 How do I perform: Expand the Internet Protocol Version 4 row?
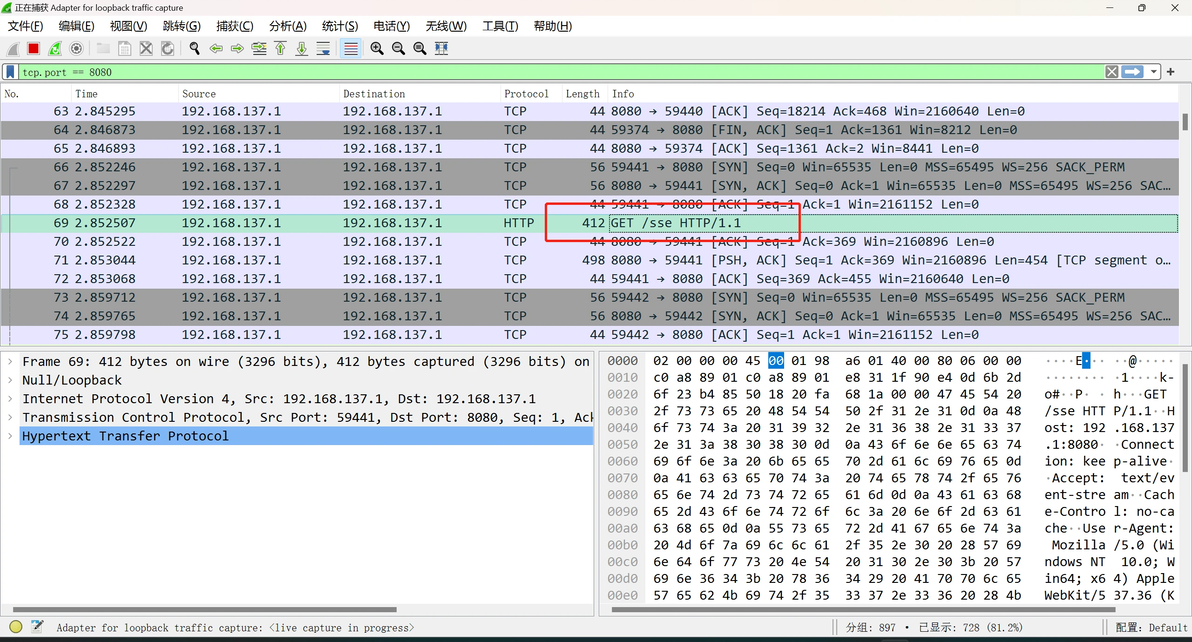click(x=10, y=399)
